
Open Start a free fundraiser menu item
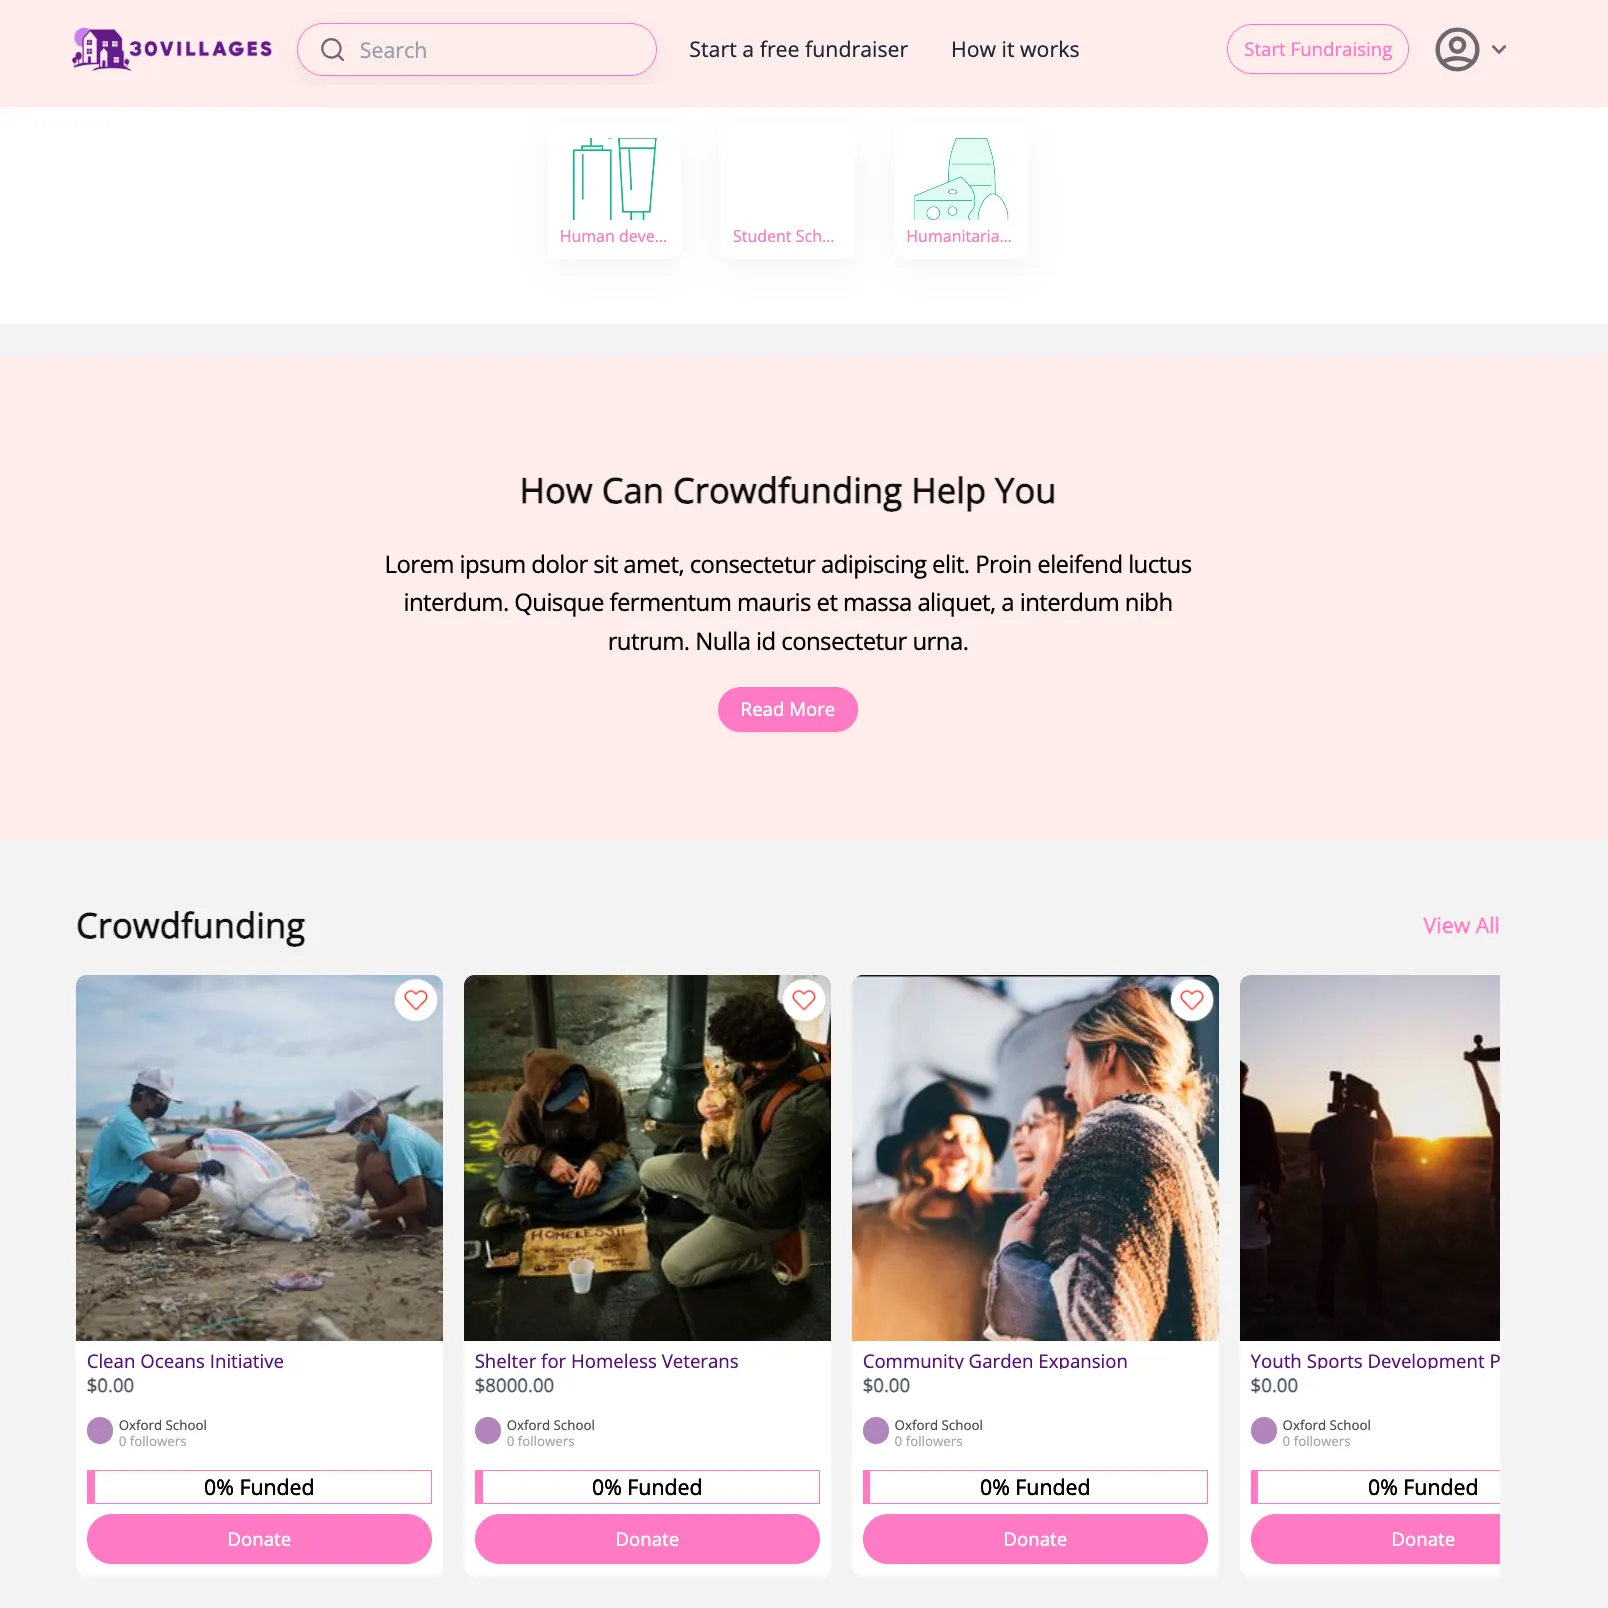pyautogui.click(x=798, y=49)
